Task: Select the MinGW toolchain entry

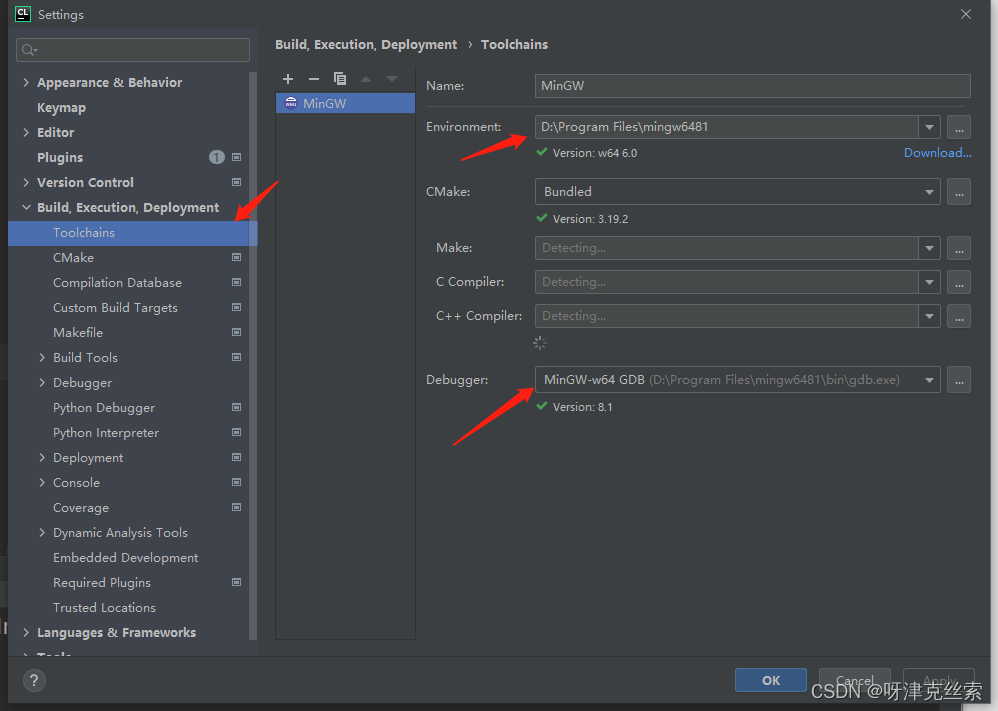Action: tap(345, 103)
